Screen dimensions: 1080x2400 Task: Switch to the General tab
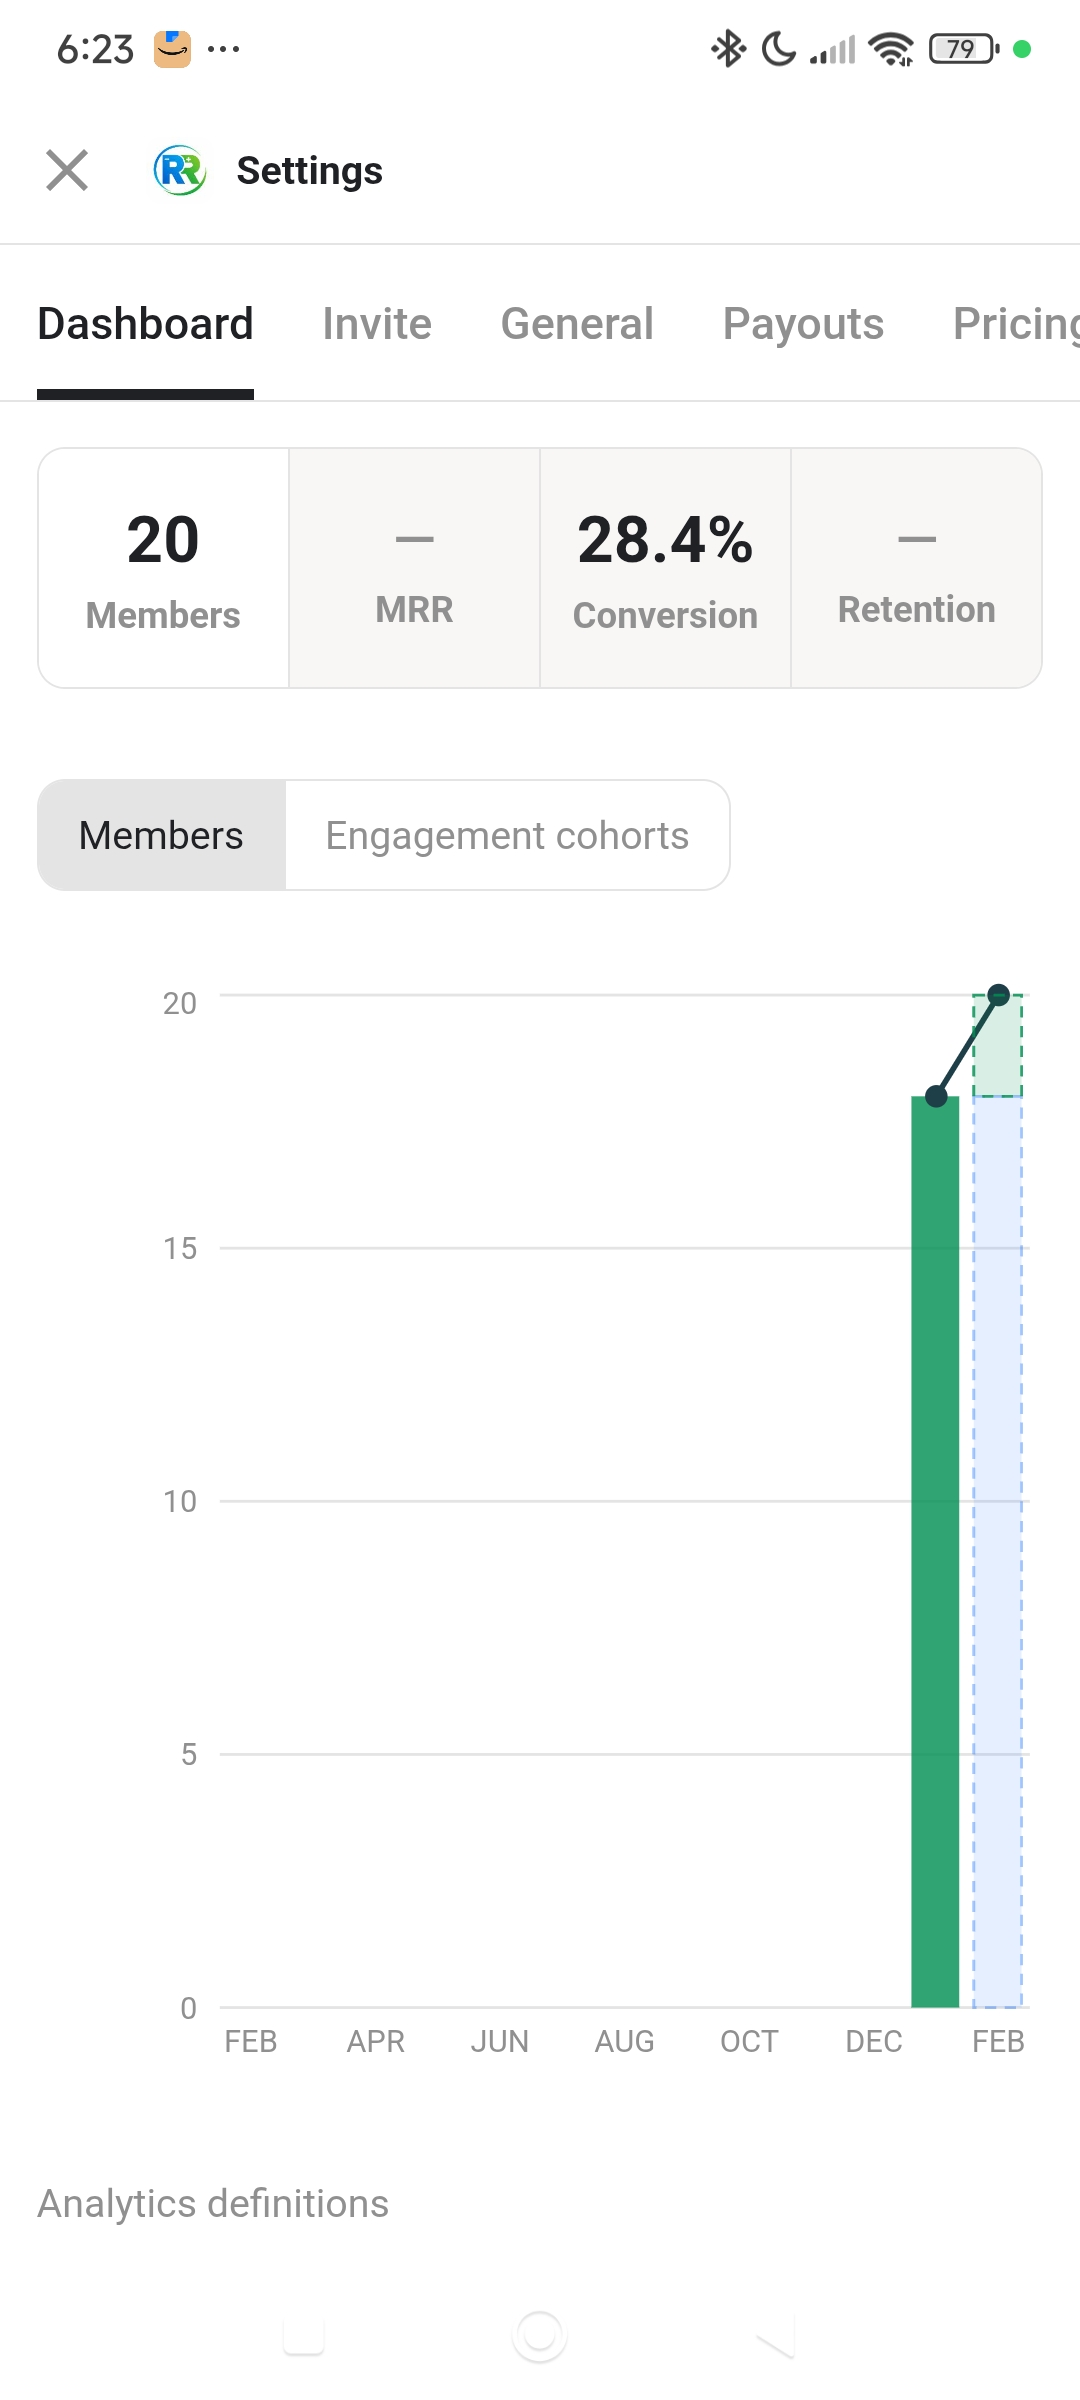point(577,324)
